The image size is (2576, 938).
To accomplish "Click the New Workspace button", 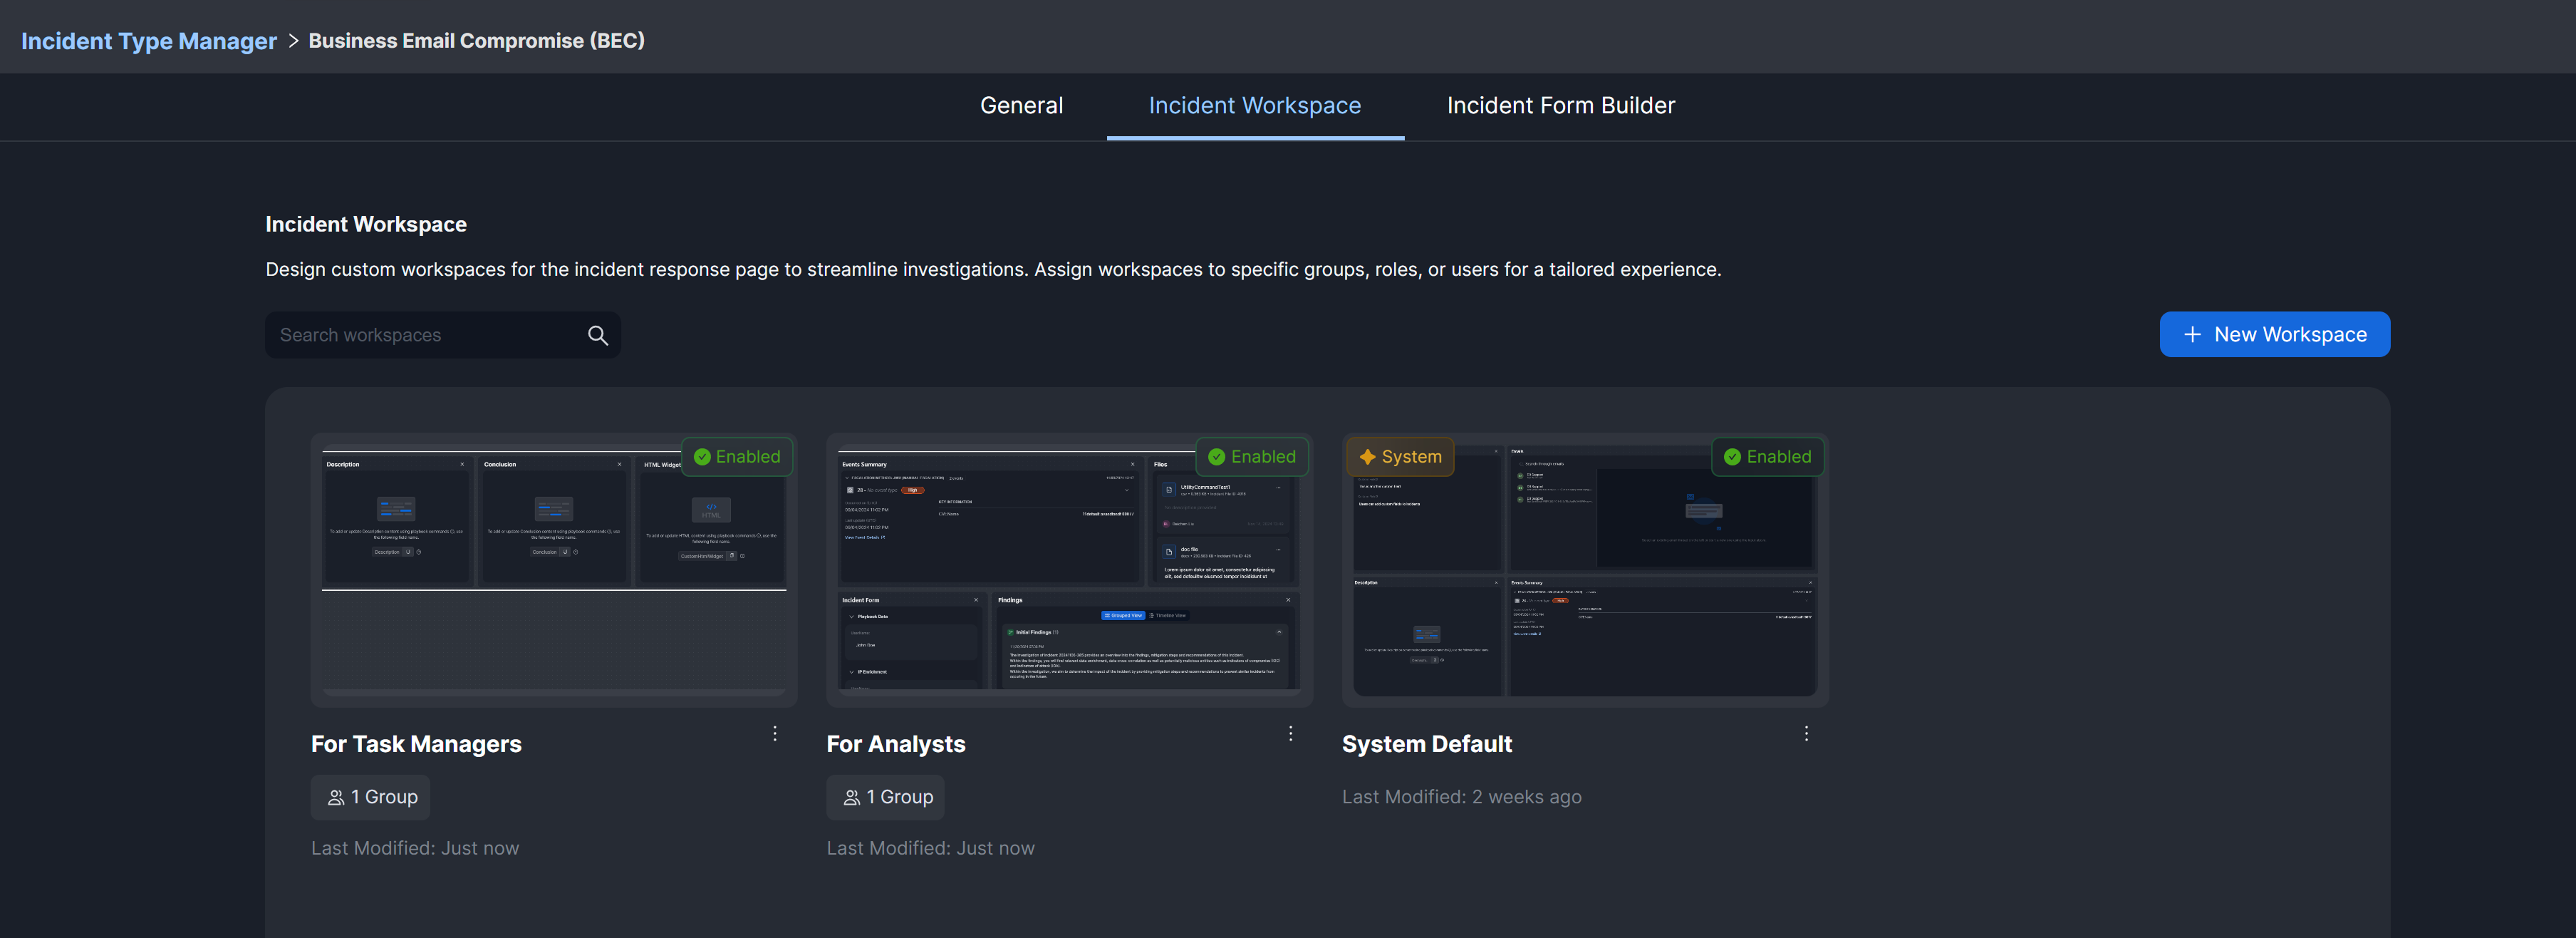I will 2274,335.
